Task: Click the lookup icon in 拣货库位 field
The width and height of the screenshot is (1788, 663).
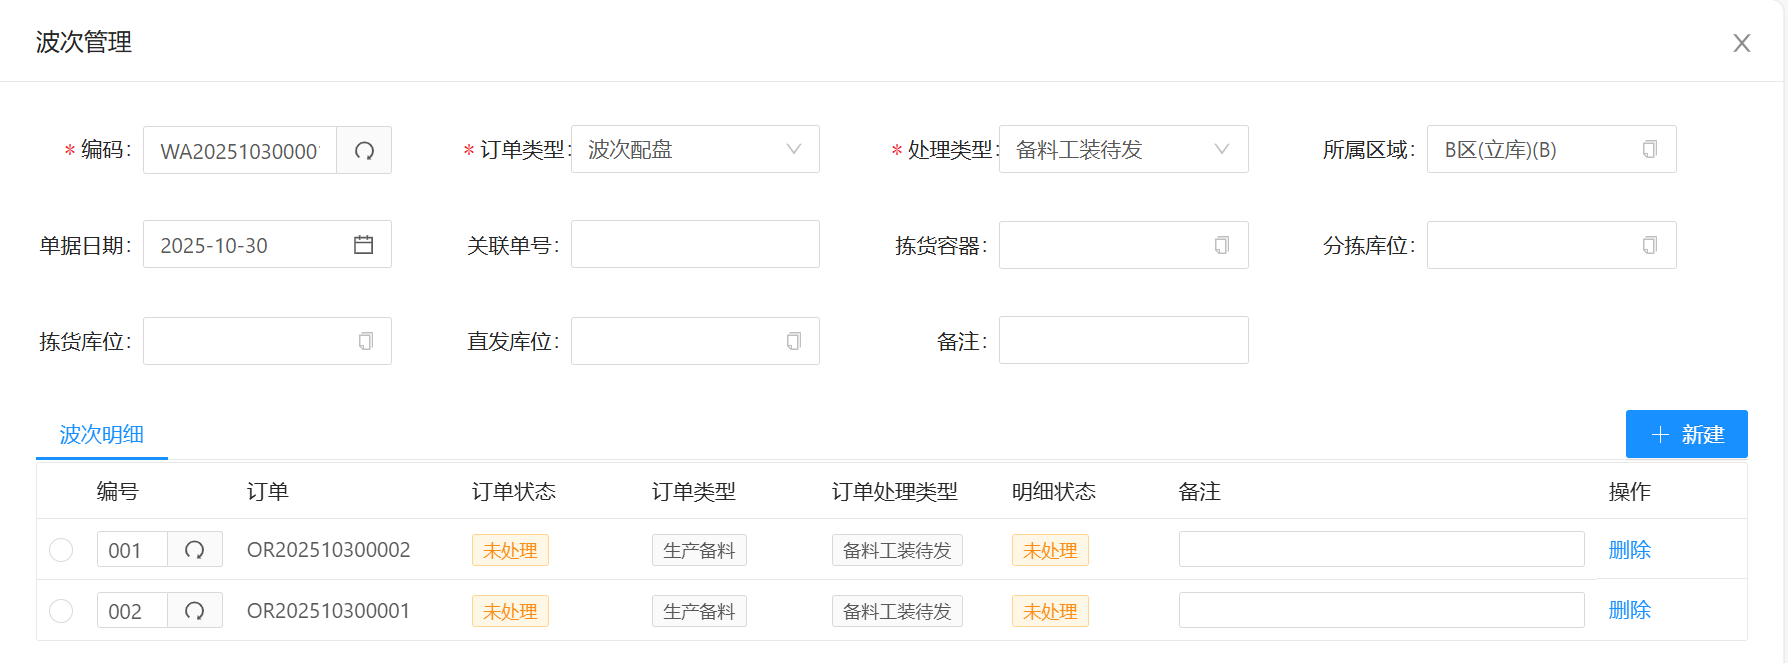Action: coord(365,341)
